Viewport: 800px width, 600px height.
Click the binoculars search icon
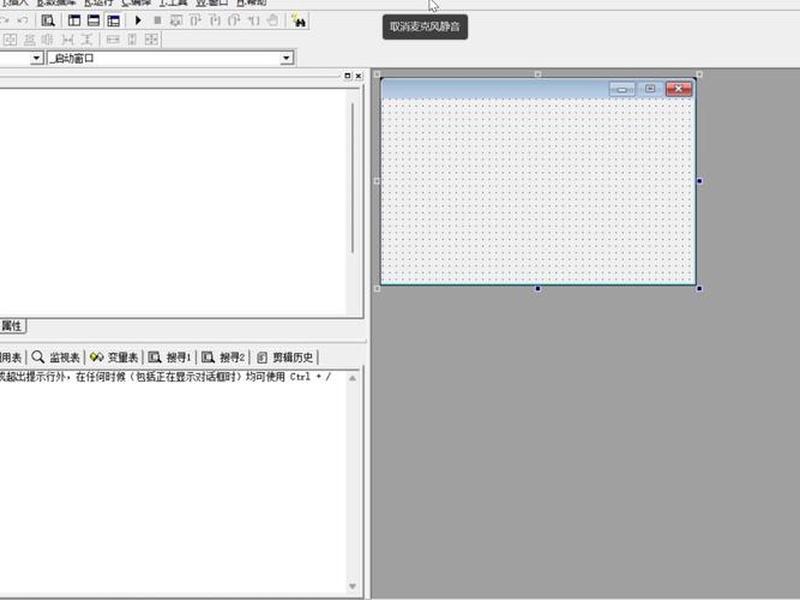coord(298,21)
